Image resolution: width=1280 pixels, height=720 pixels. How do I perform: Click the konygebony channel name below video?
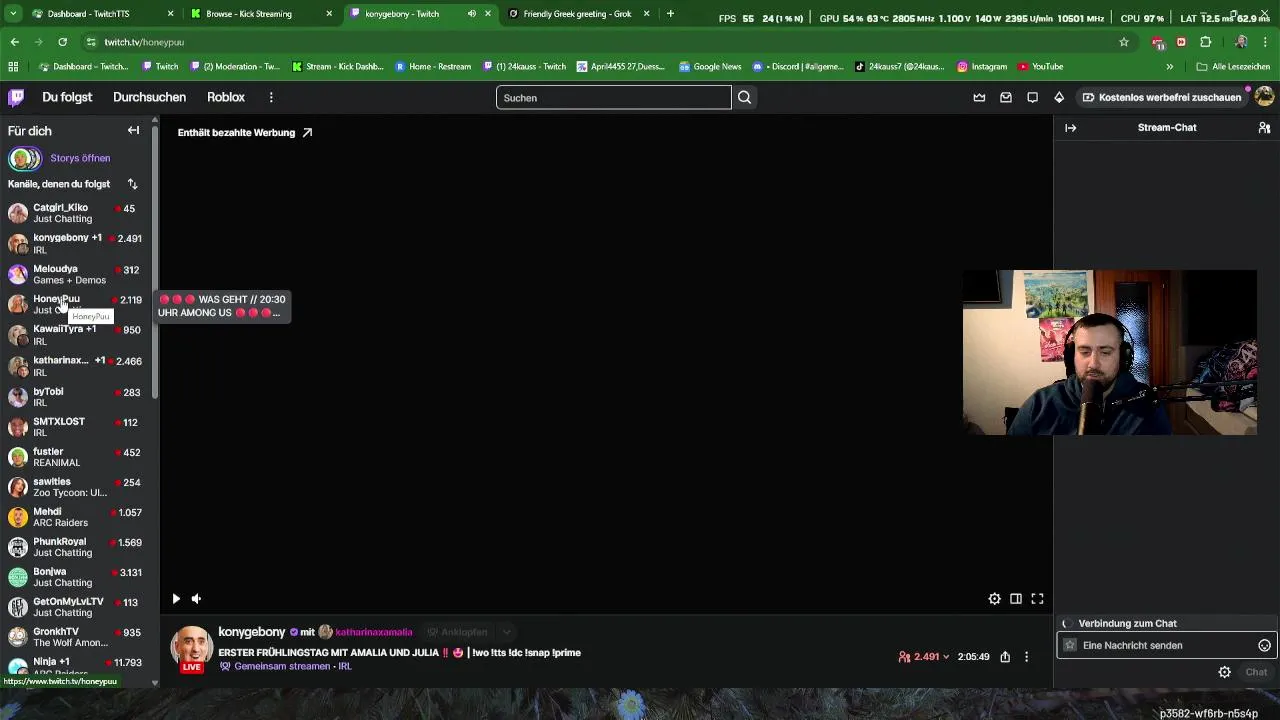(x=252, y=632)
